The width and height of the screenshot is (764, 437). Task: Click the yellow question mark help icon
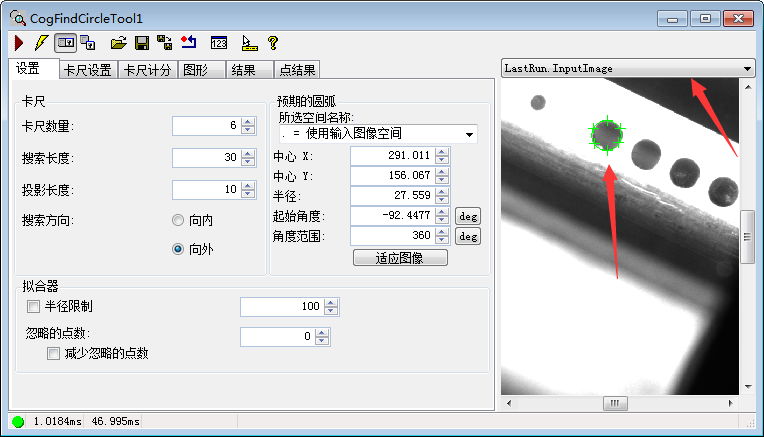coord(272,43)
